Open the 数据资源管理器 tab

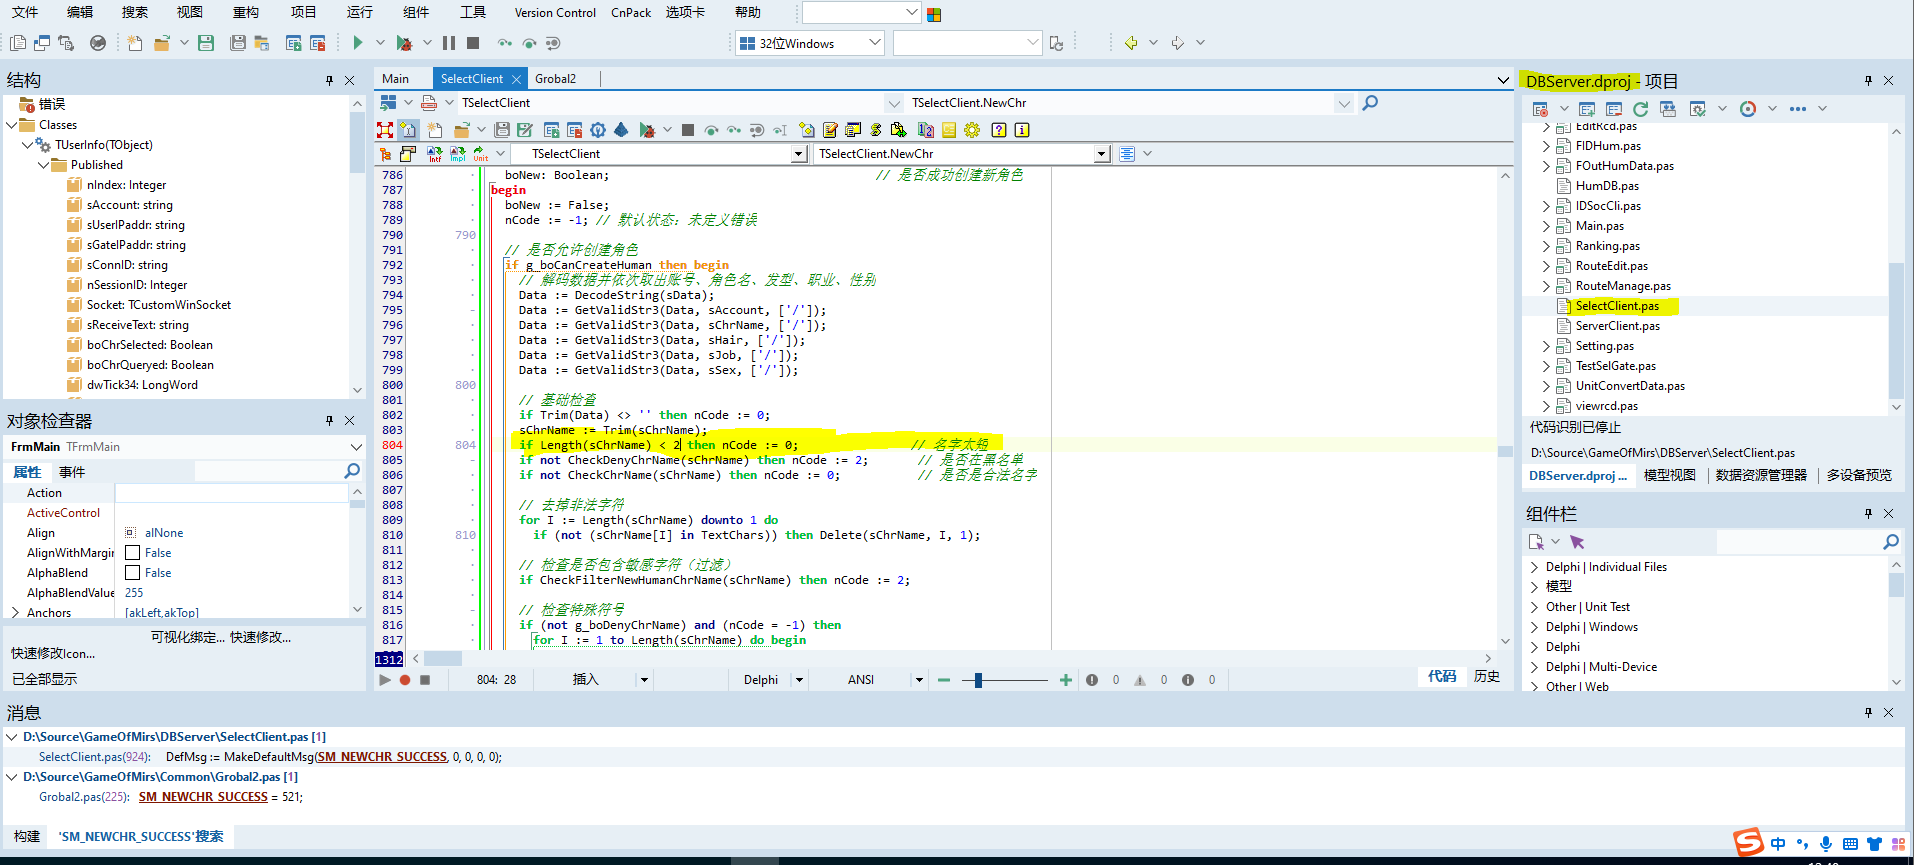[1761, 476]
